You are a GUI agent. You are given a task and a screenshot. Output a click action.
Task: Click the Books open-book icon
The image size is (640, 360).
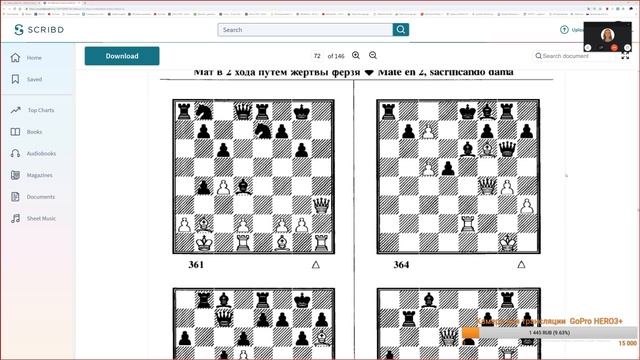pos(16,132)
